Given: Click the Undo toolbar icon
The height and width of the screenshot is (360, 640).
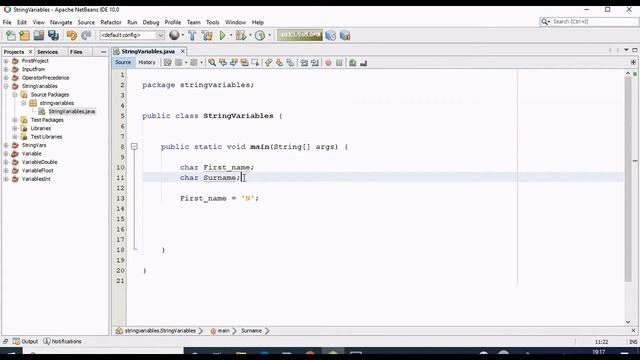Looking at the screenshot, I should (72, 36).
